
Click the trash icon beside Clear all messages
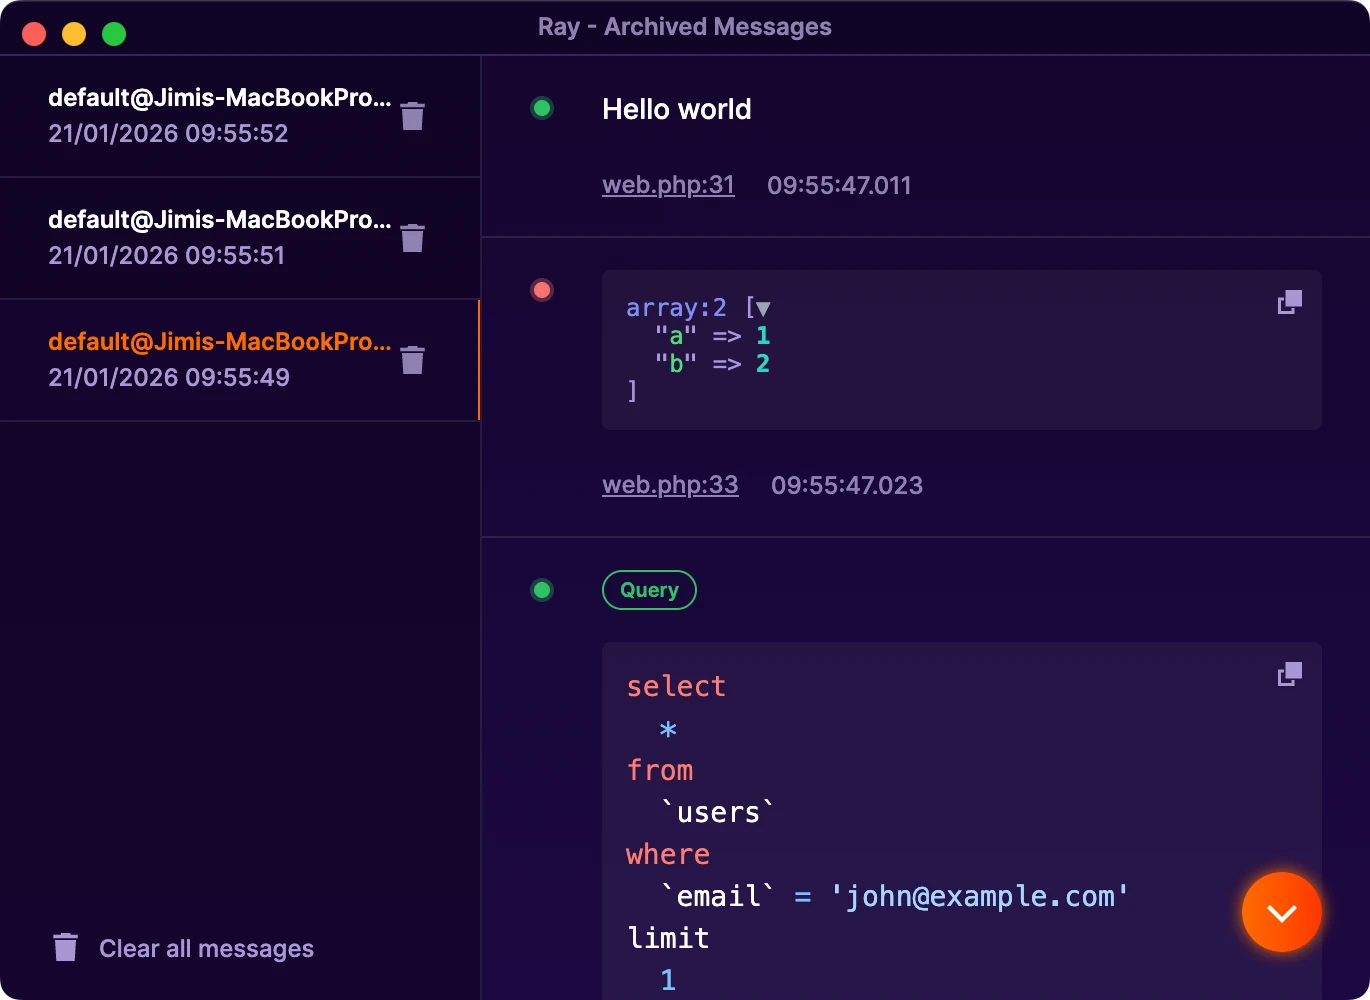(66, 947)
